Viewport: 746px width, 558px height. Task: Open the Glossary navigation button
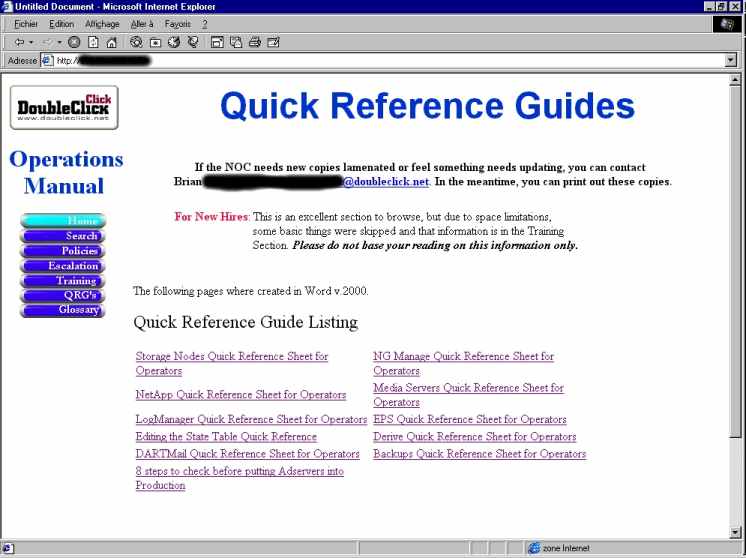63,310
